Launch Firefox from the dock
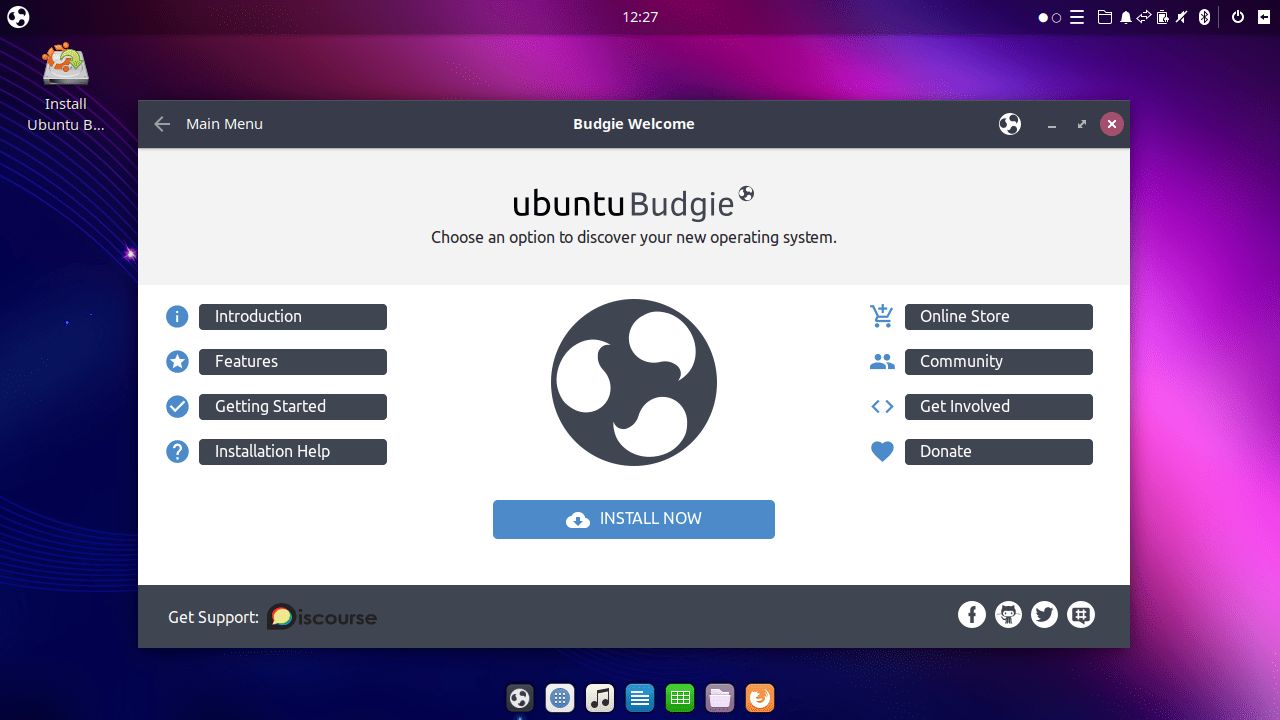1280x720 pixels. 760,697
